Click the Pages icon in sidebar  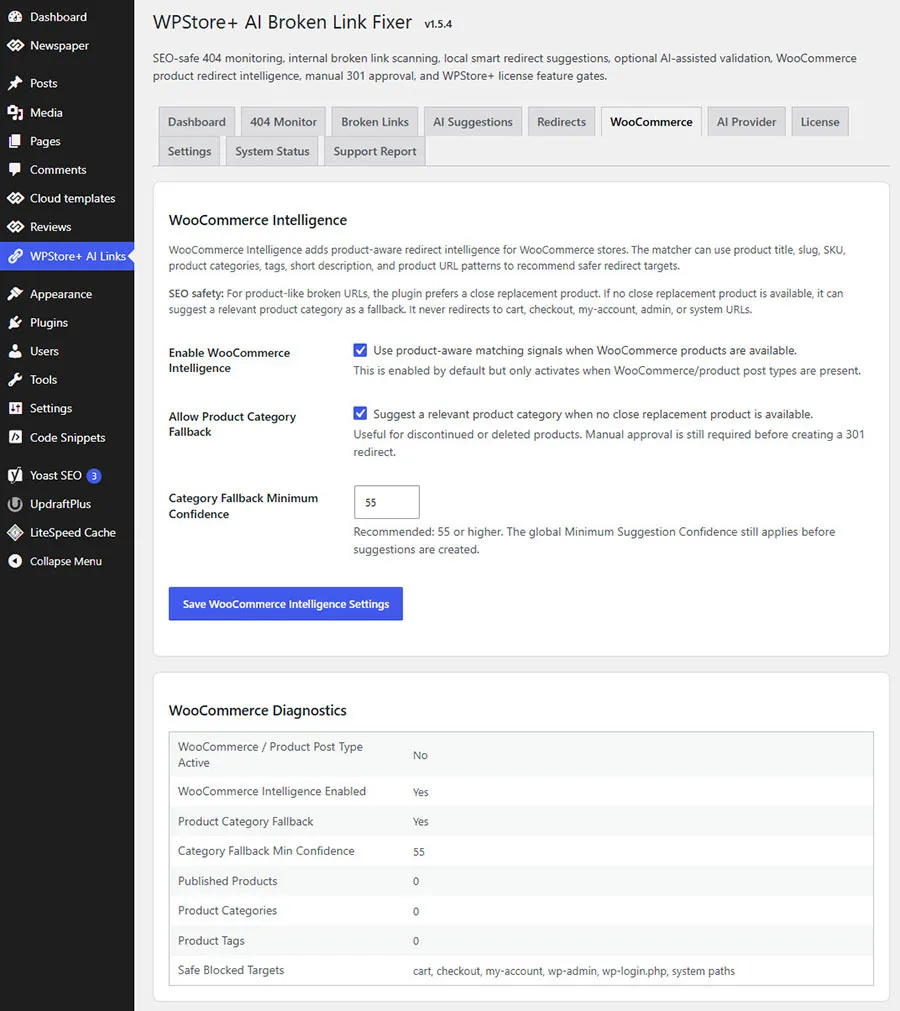15,141
